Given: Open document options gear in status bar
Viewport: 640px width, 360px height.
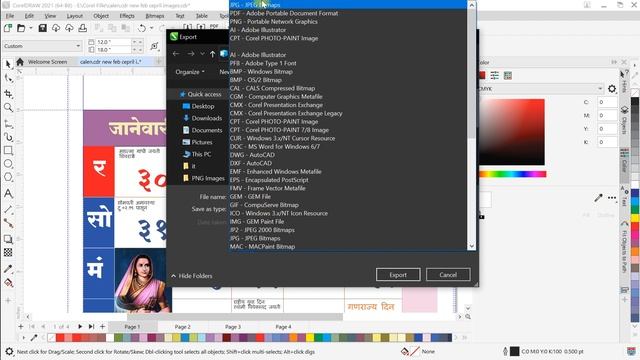Looking at the screenshot, I should [9, 351].
